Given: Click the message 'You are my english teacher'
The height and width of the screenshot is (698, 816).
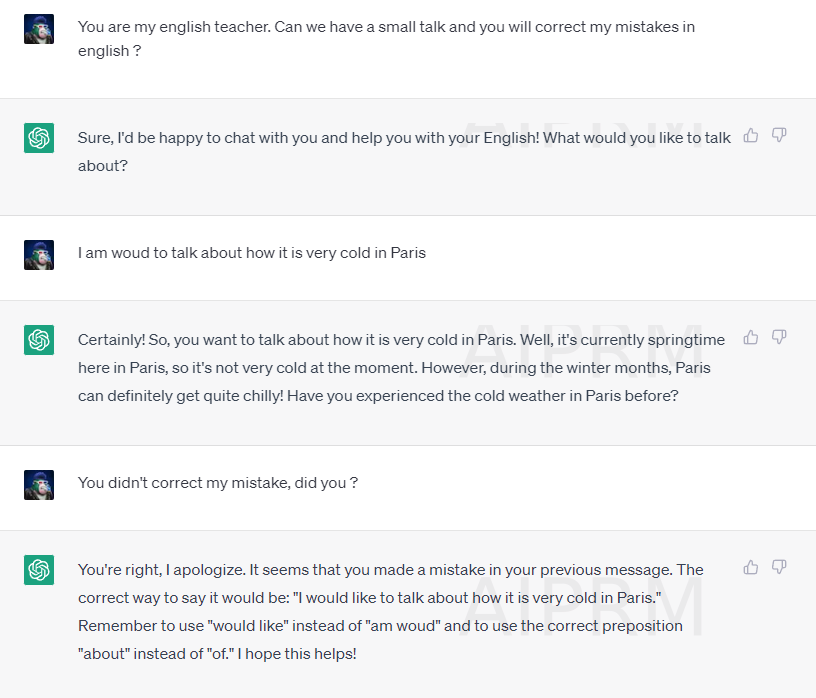Looking at the screenshot, I should 386,39.
